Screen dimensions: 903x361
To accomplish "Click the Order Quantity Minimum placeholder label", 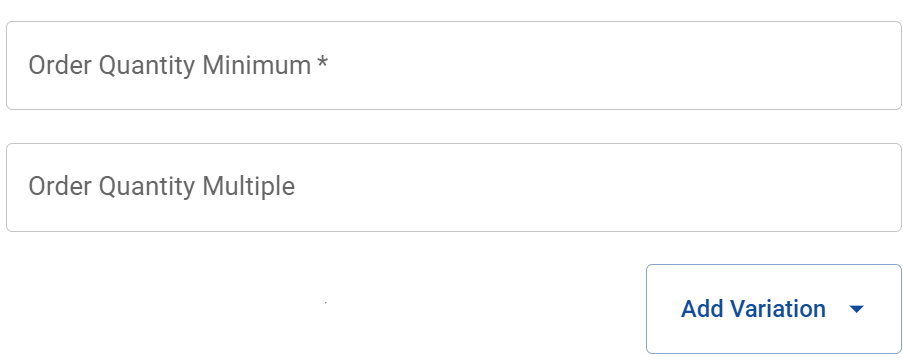I will [178, 66].
